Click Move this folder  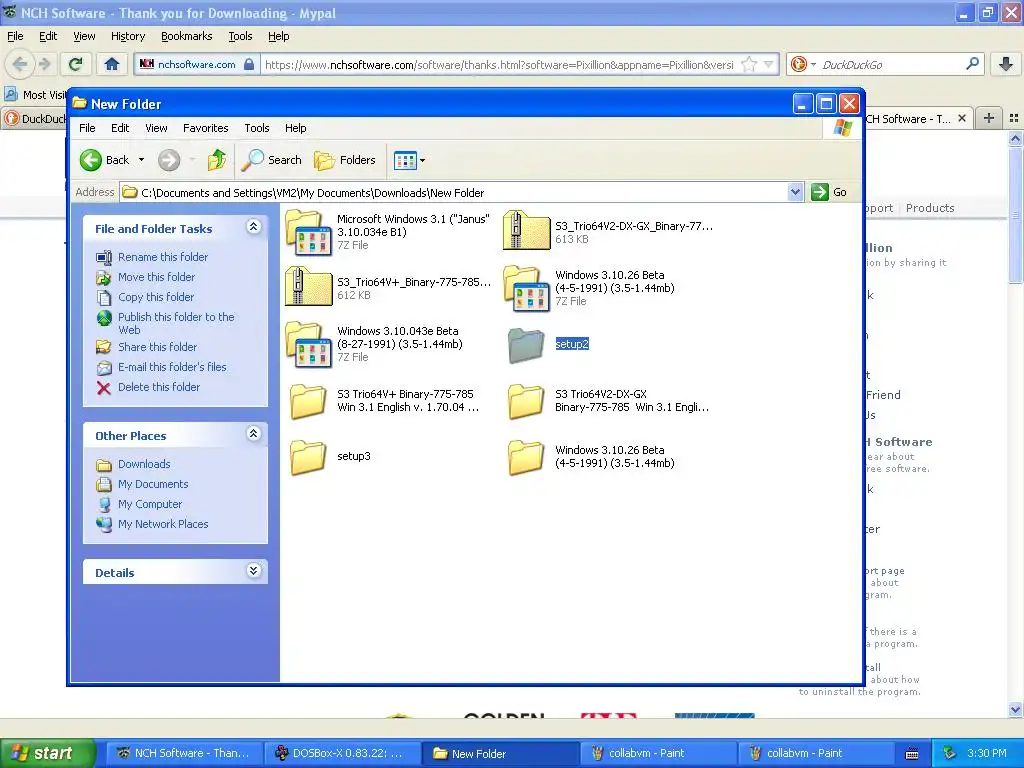click(x=156, y=277)
